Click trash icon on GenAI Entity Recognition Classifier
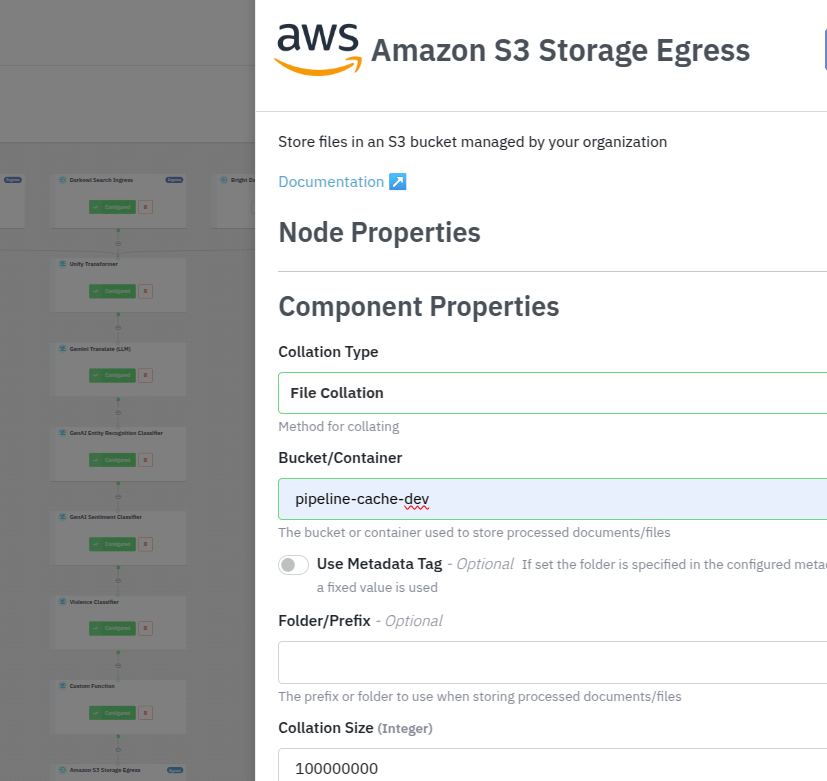Viewport: 827px width, 781px height. (x=145, y=460)
